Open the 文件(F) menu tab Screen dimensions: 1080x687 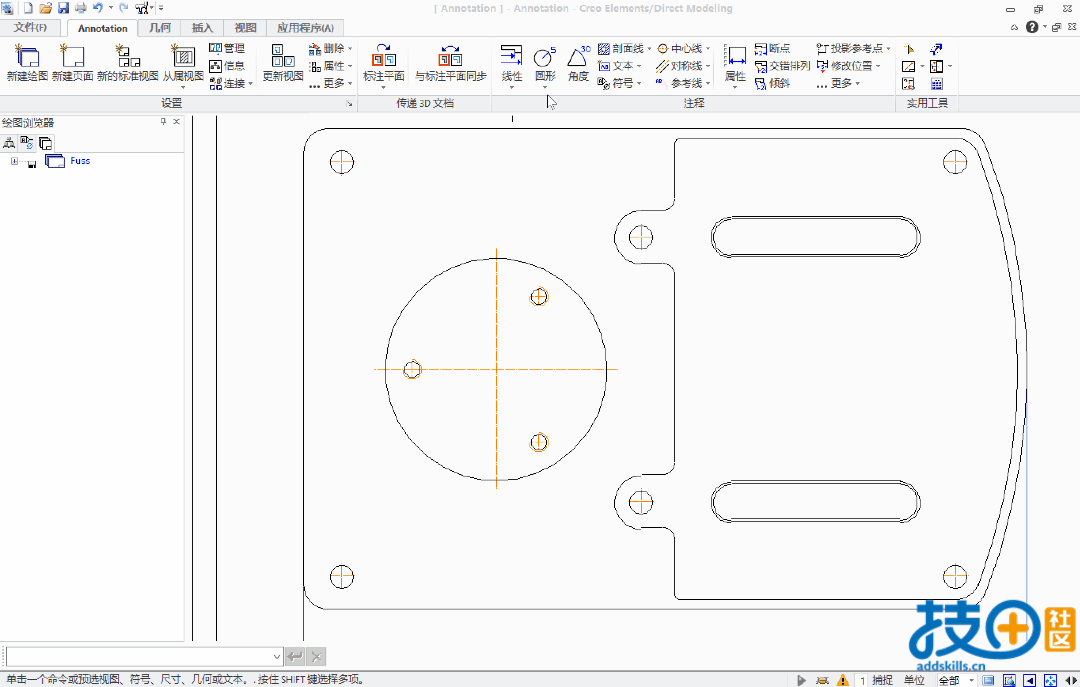pos(30,28)
